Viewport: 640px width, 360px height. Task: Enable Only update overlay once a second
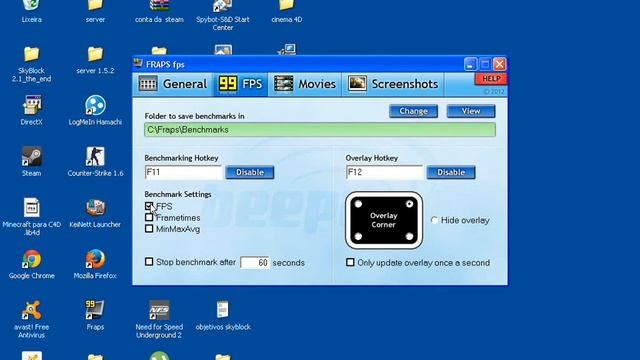(x=350, y=262)
